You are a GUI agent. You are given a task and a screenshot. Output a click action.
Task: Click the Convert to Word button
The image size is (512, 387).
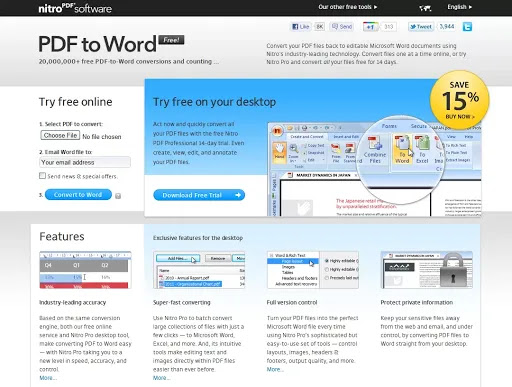[x=78, y=195]
